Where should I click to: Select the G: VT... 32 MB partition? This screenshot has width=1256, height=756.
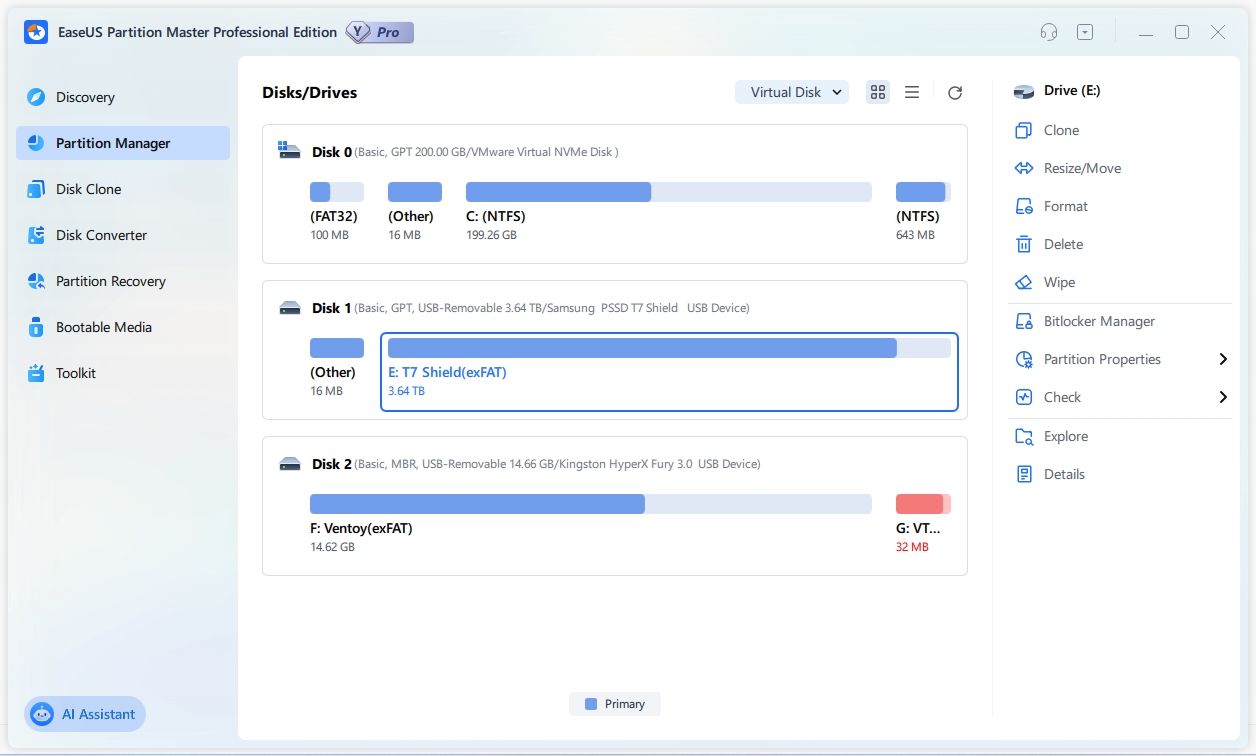click(923, 524)
